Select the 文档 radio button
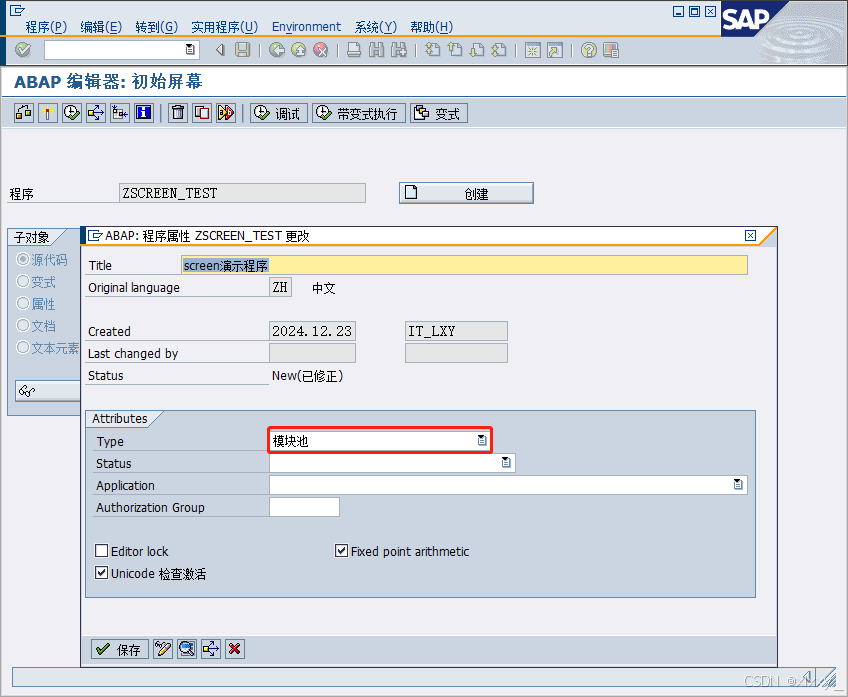 pyautogui.click(x=23, y=326)
